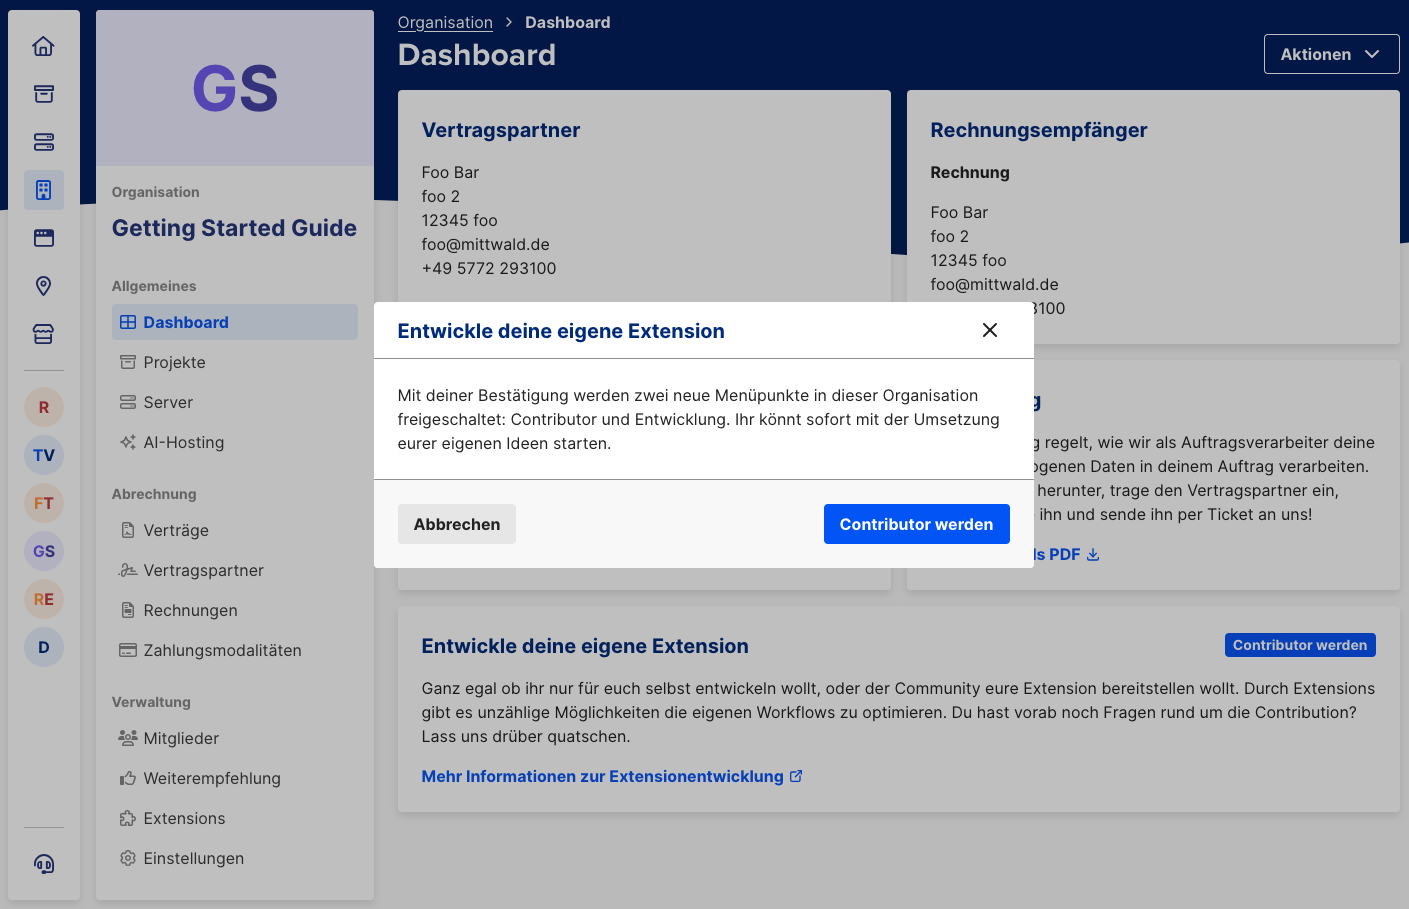Expand the Aktionen dropdown
1409x909 pixels.
pos(1330,54)
